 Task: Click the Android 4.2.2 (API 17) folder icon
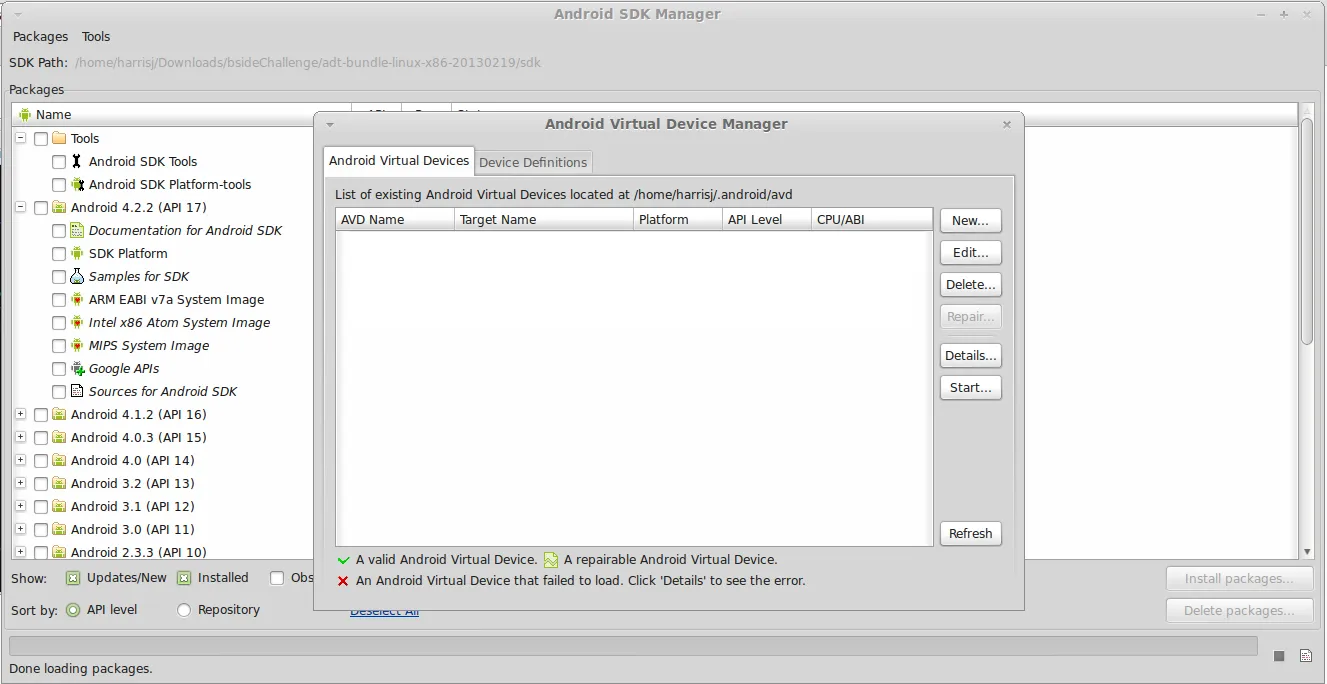click(59, 207)
